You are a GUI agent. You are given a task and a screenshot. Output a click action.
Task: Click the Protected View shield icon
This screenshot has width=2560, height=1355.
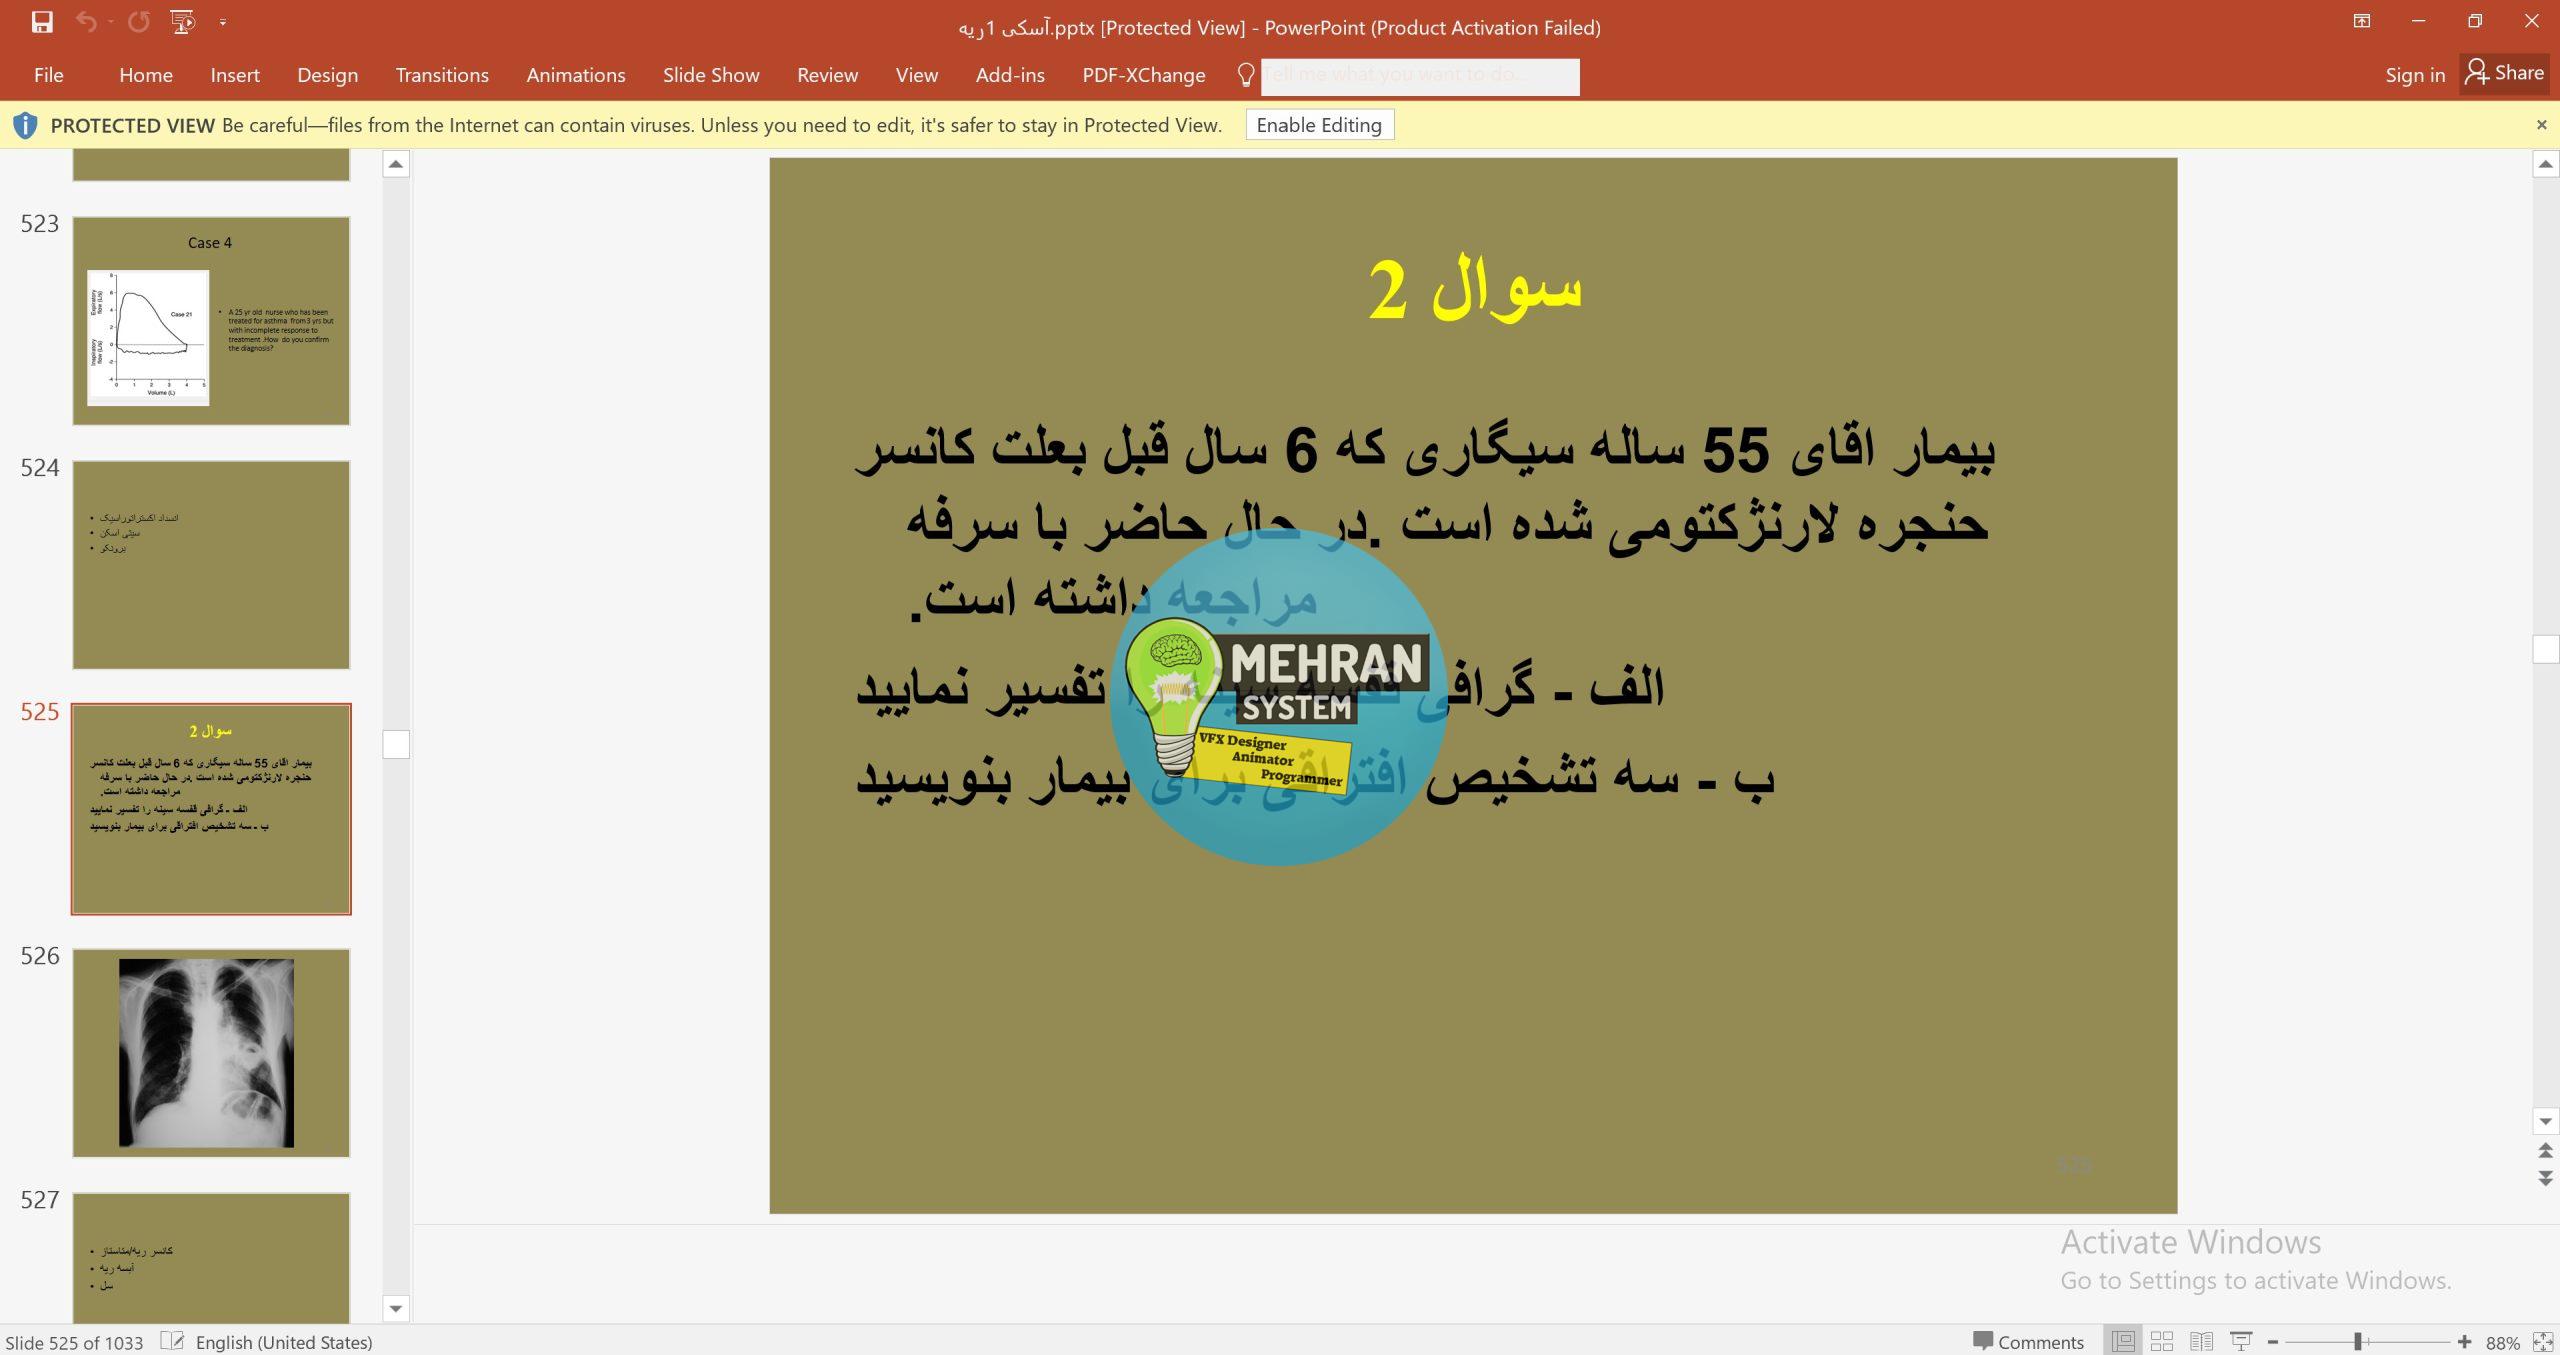25,125
